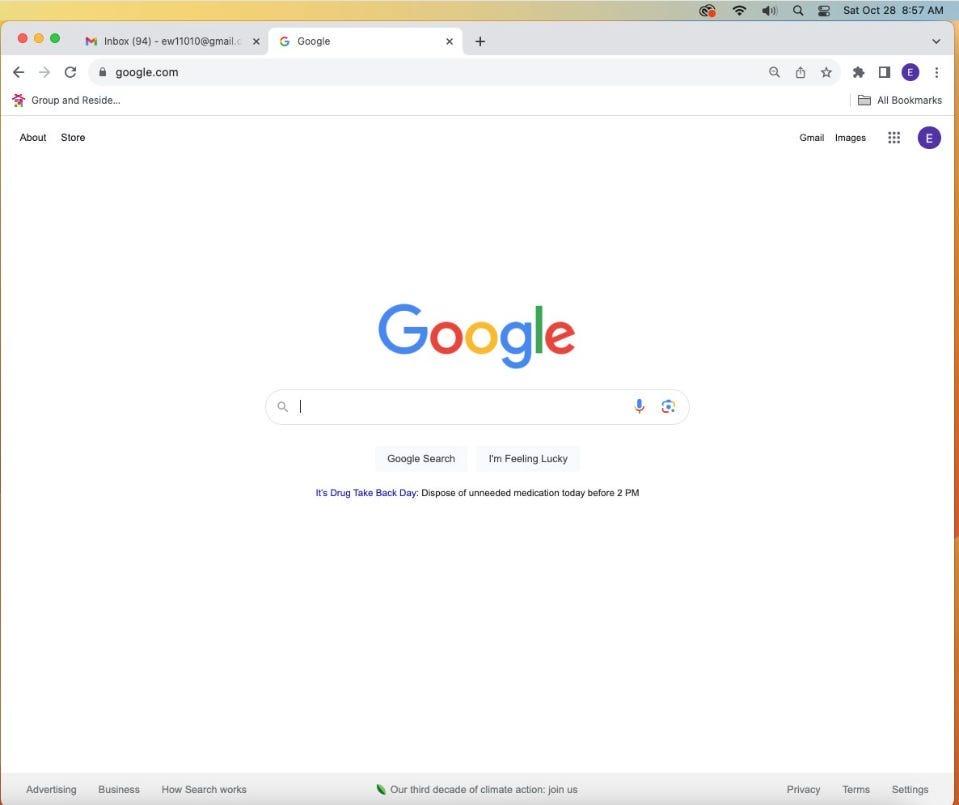The image size is (959, 805).
Task: Start a voice search with the microphone icon
Action: (639, 407)
